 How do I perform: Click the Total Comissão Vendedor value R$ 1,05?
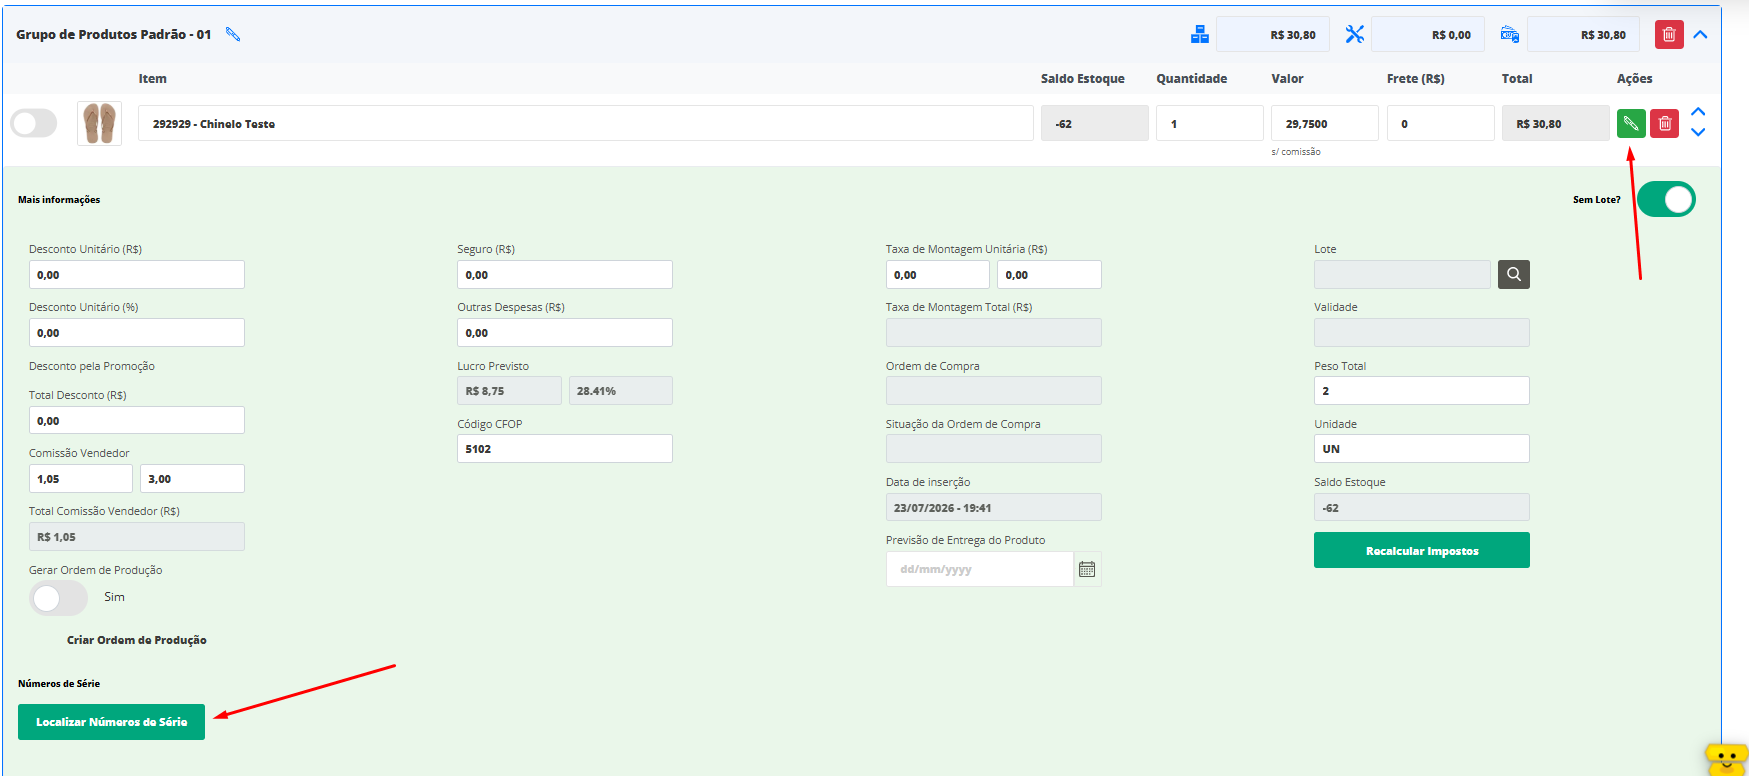[137, 537]
